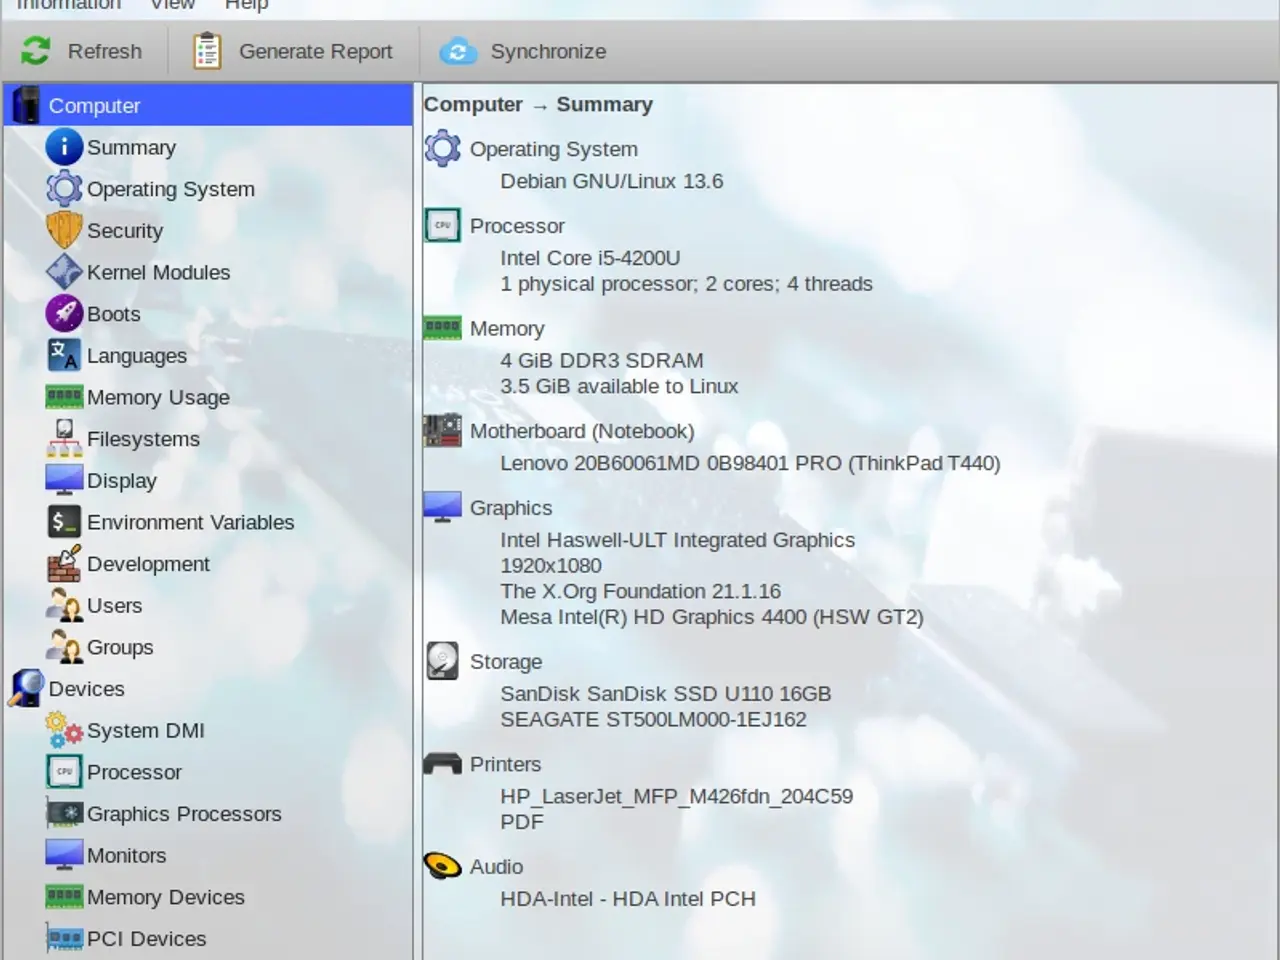Click the blue info icon for Summary
The height and width of the screenshot is (960, 1280).
click(64, 147)
